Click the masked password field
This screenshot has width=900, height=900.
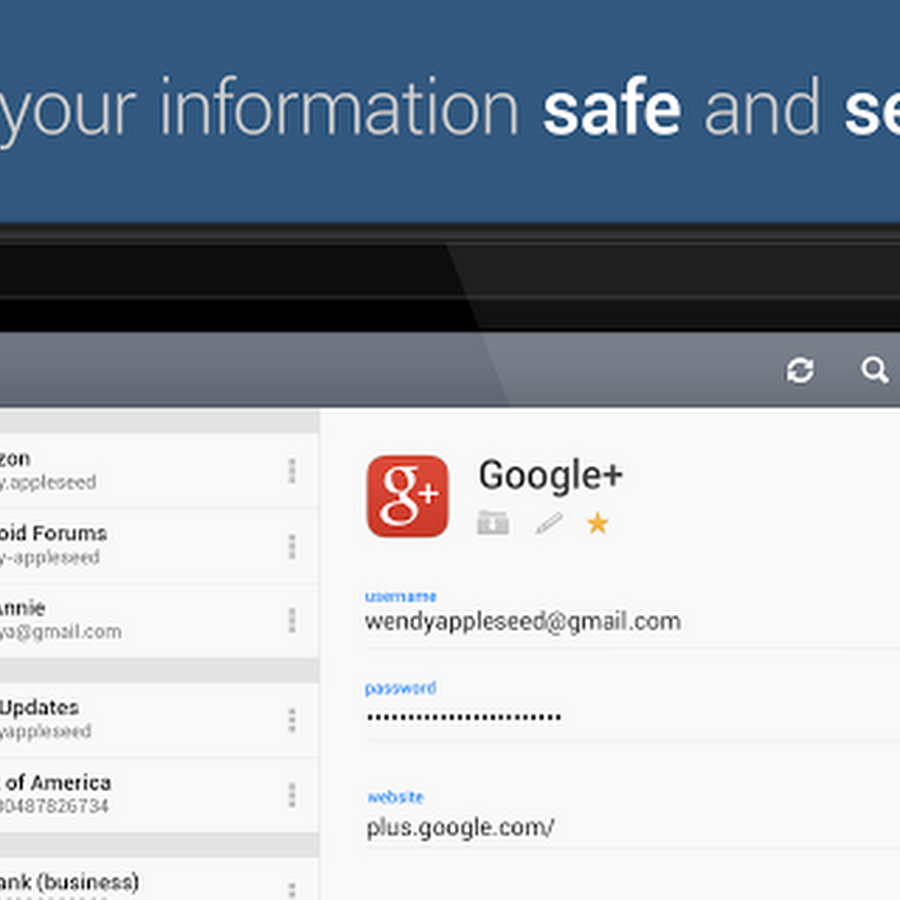tap(463, 717)
